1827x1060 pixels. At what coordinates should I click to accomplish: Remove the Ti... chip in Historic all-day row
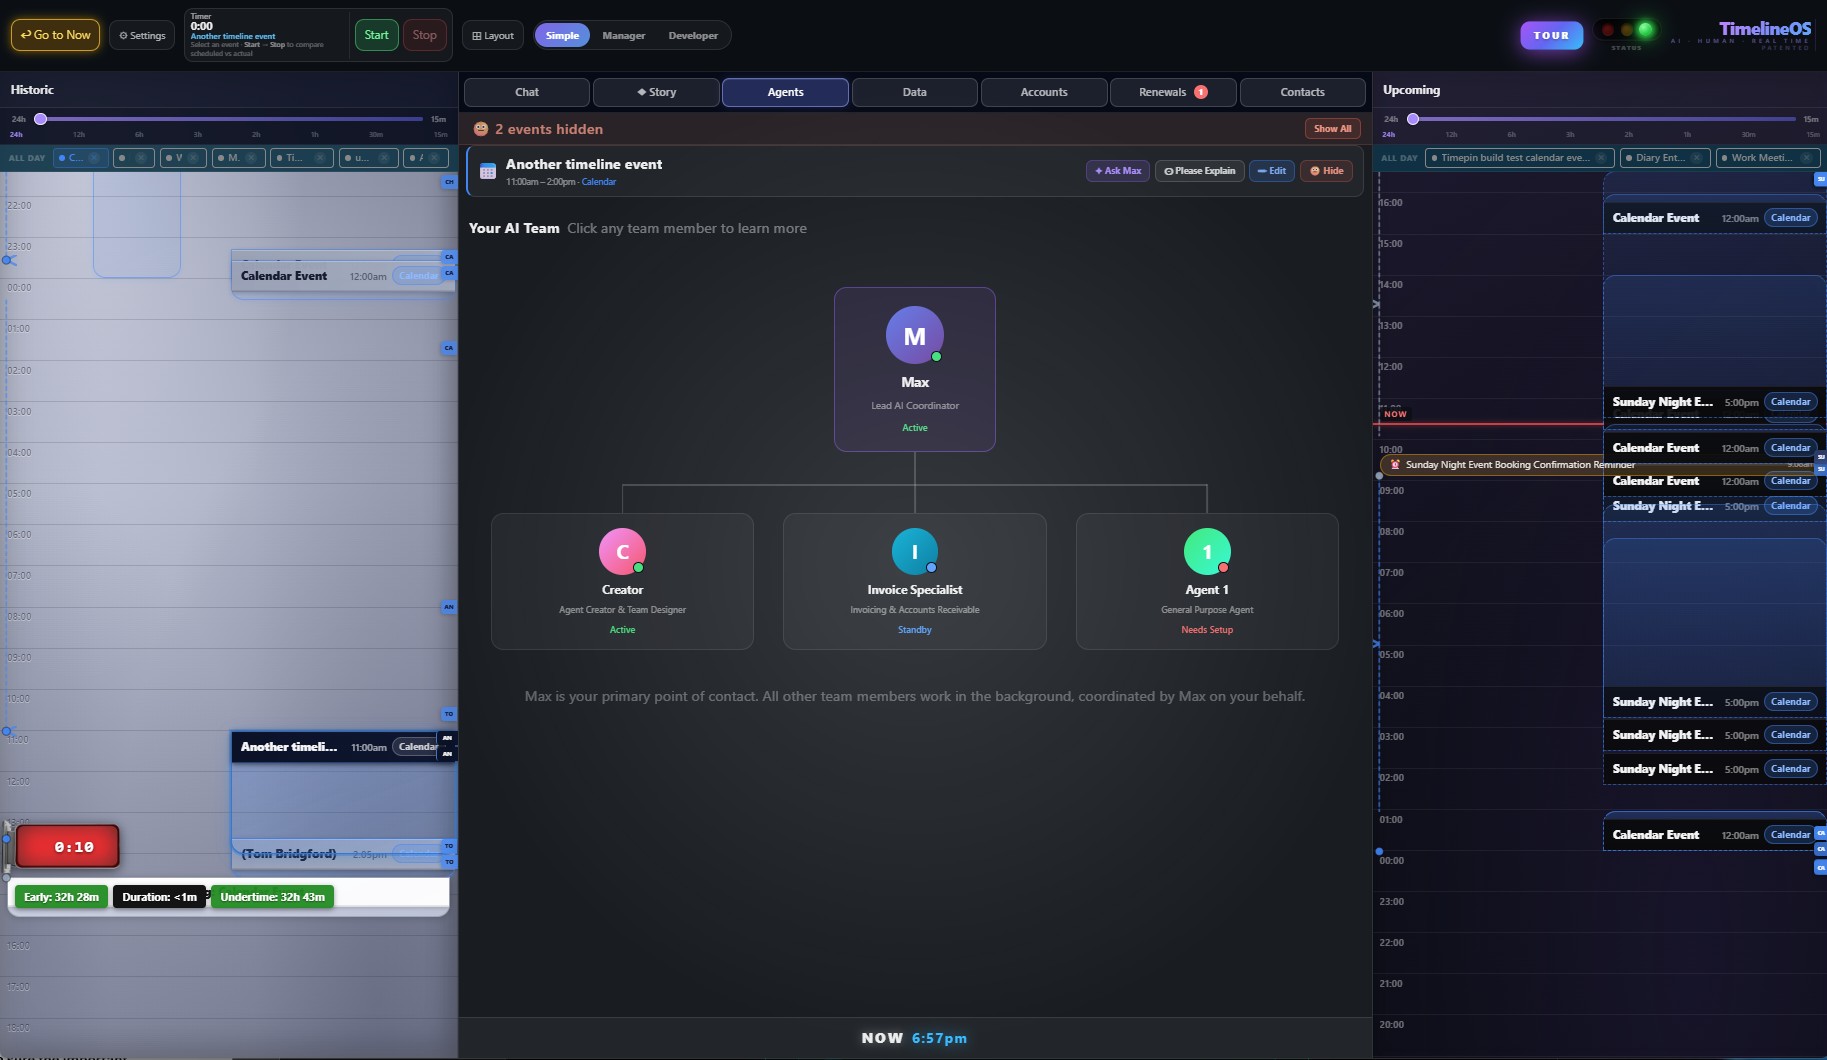point(320,158)
